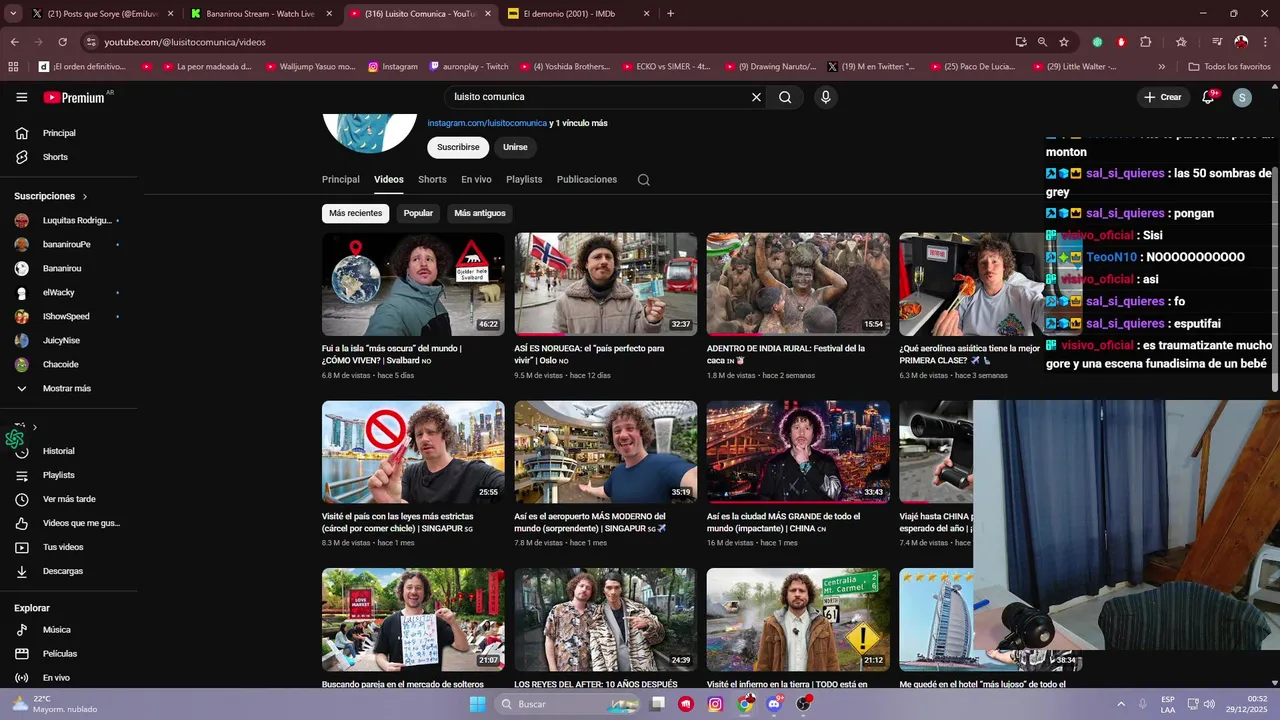
Task: Open the tab search dropdown in Chrome
Action: click(13, 14)
